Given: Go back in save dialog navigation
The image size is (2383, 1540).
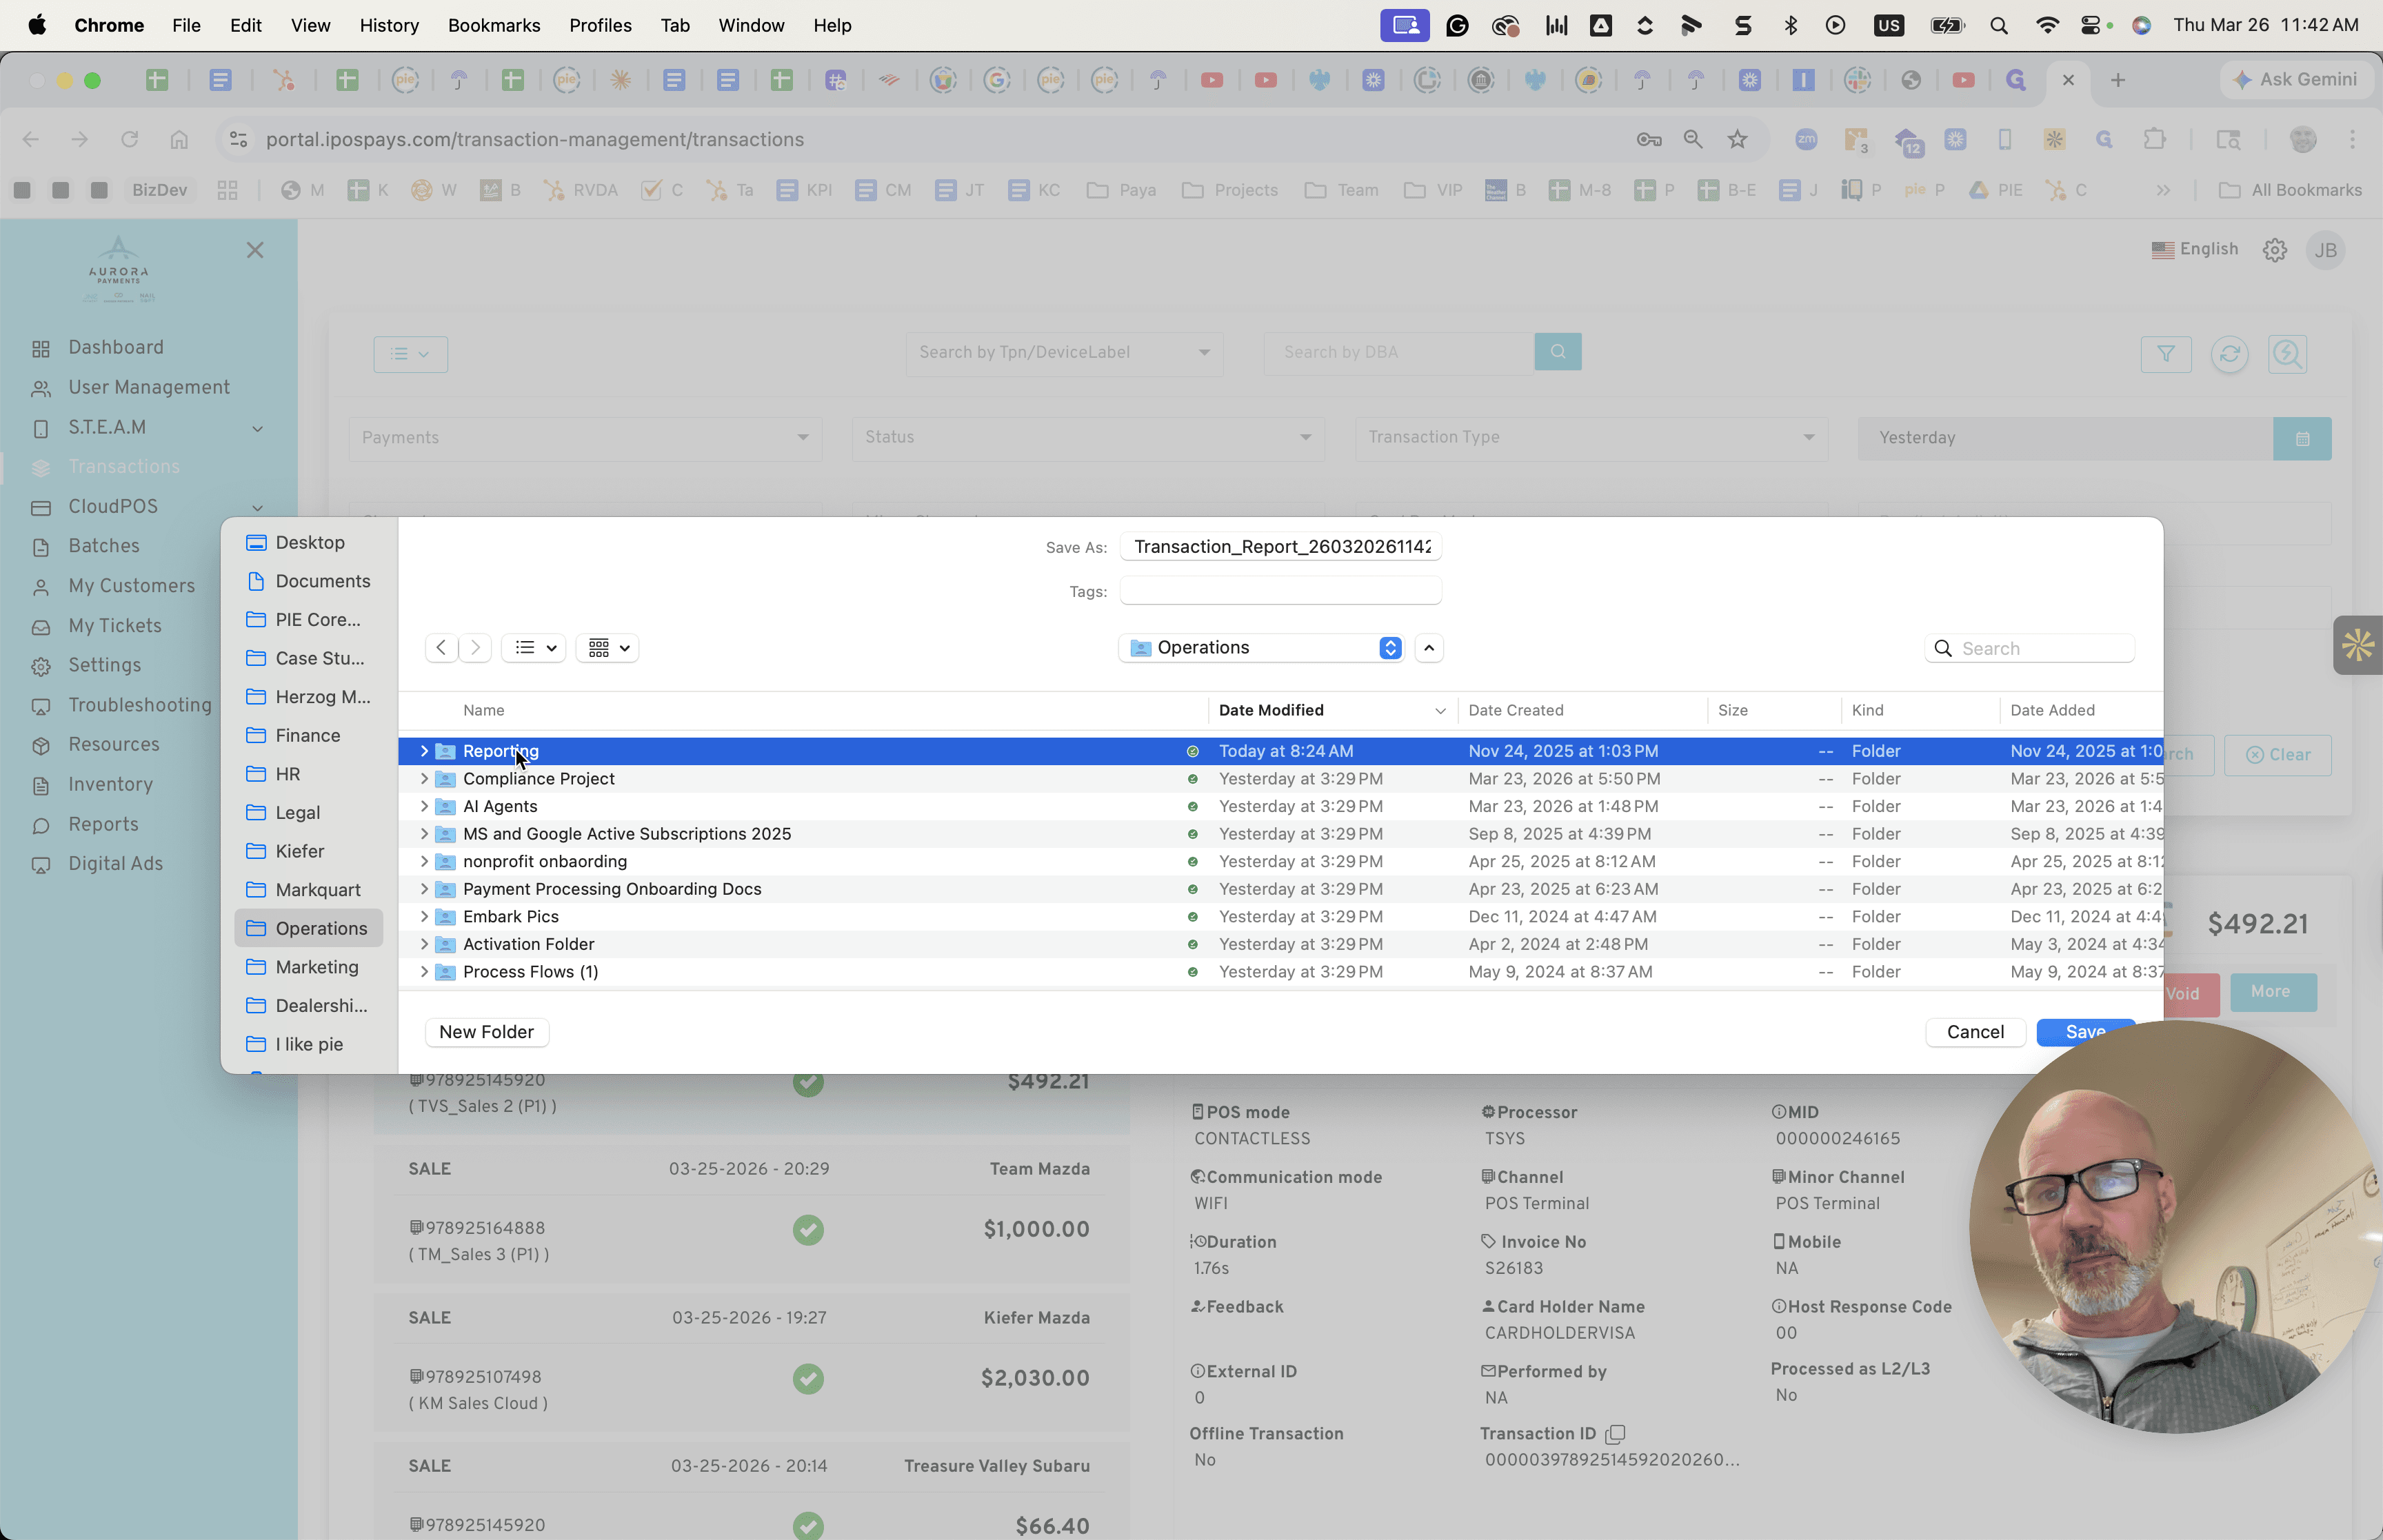Looking at the screenshot, I should tap(441, 647).
